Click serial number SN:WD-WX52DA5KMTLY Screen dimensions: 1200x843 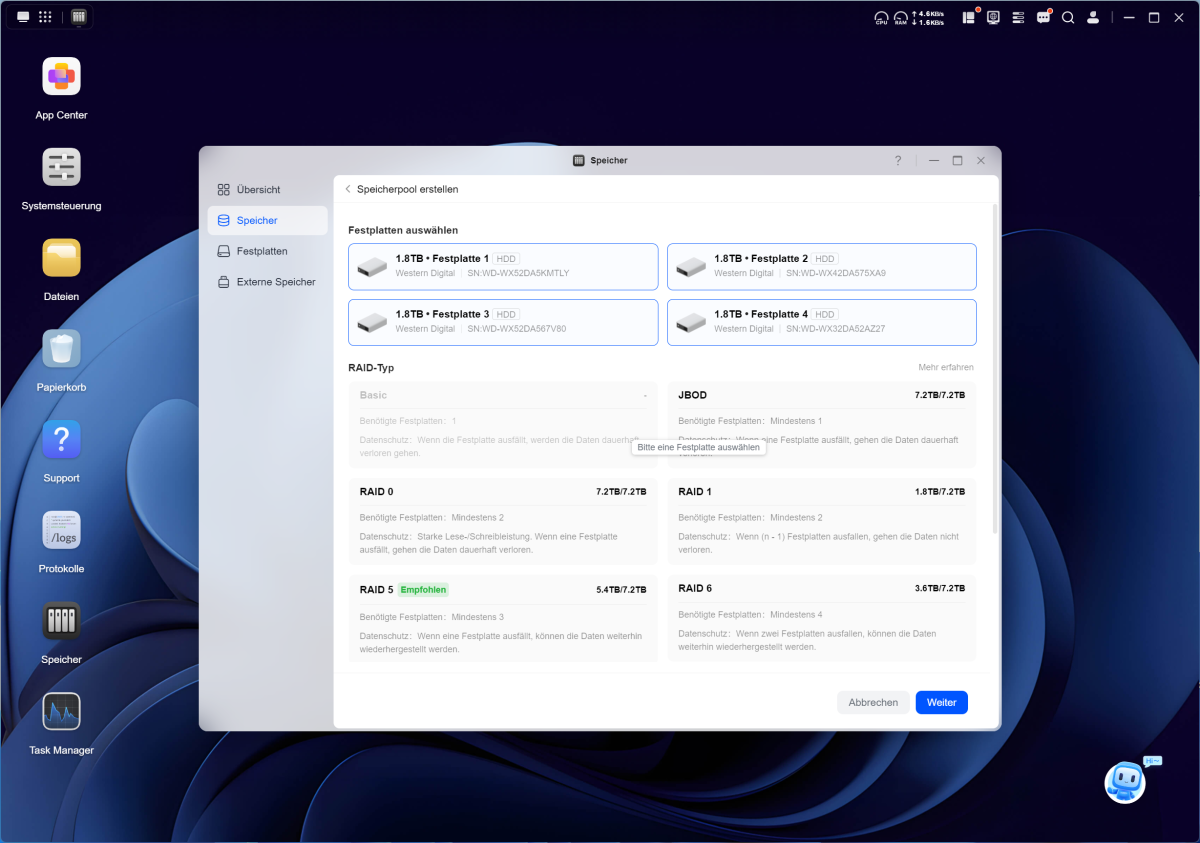click(518, 273)
